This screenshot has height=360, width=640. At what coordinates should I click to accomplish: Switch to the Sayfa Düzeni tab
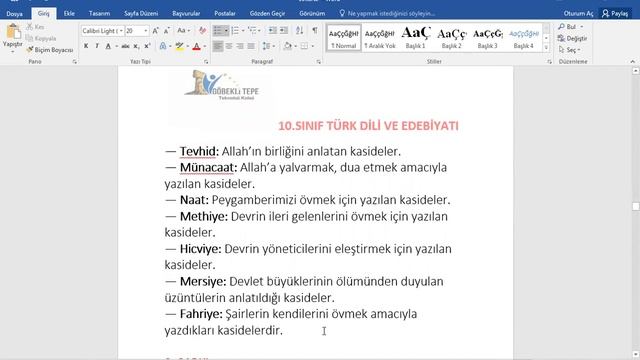tap(141, 13)
